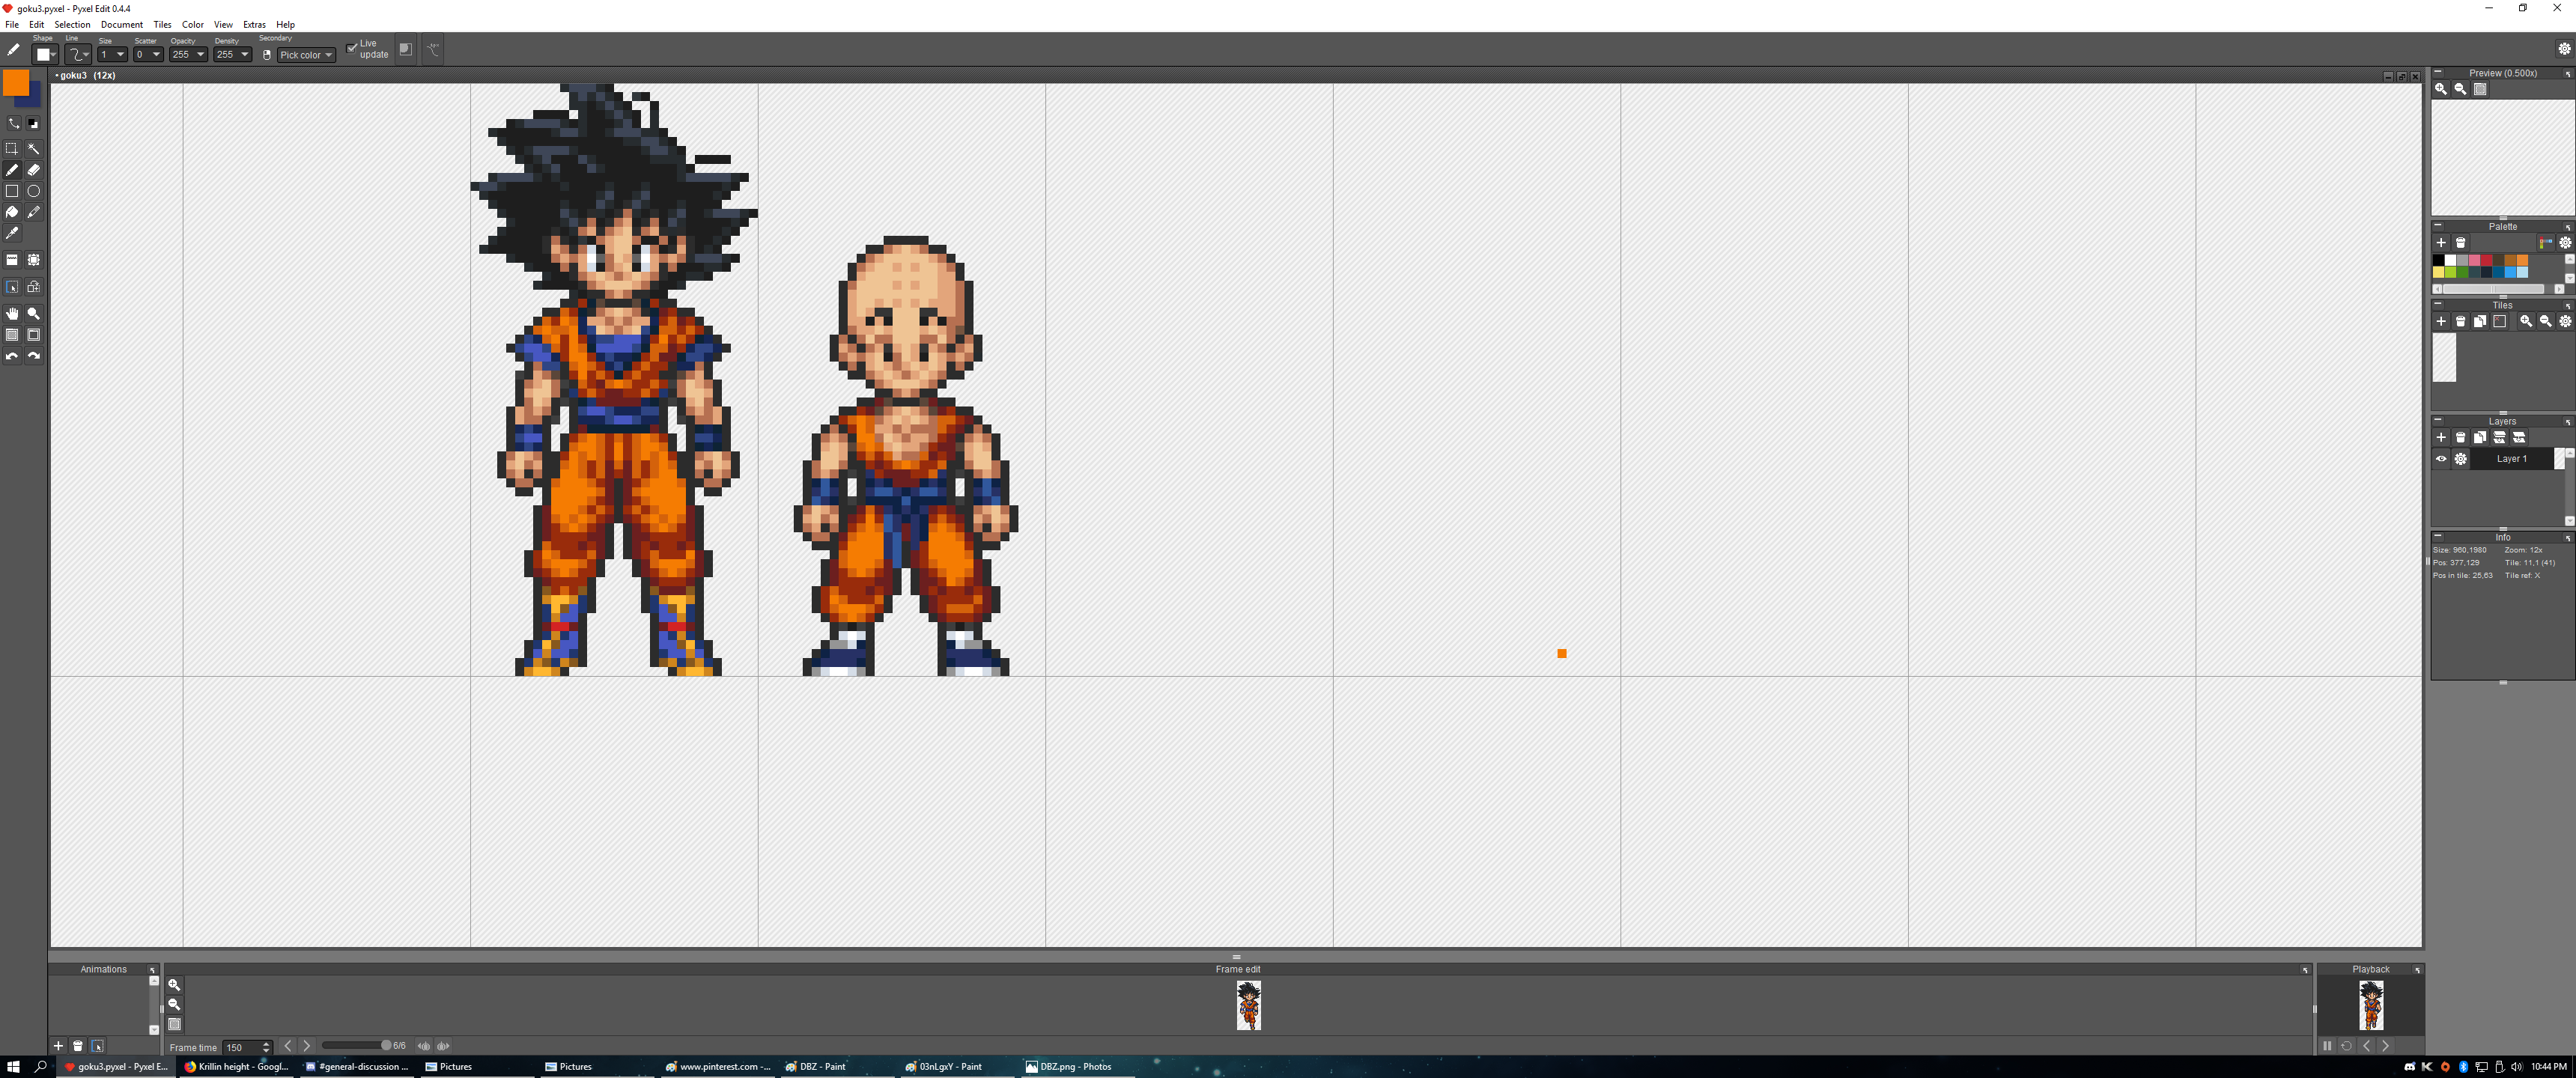Add a new animation
2576x1078 pixels.
point(58,1046)
